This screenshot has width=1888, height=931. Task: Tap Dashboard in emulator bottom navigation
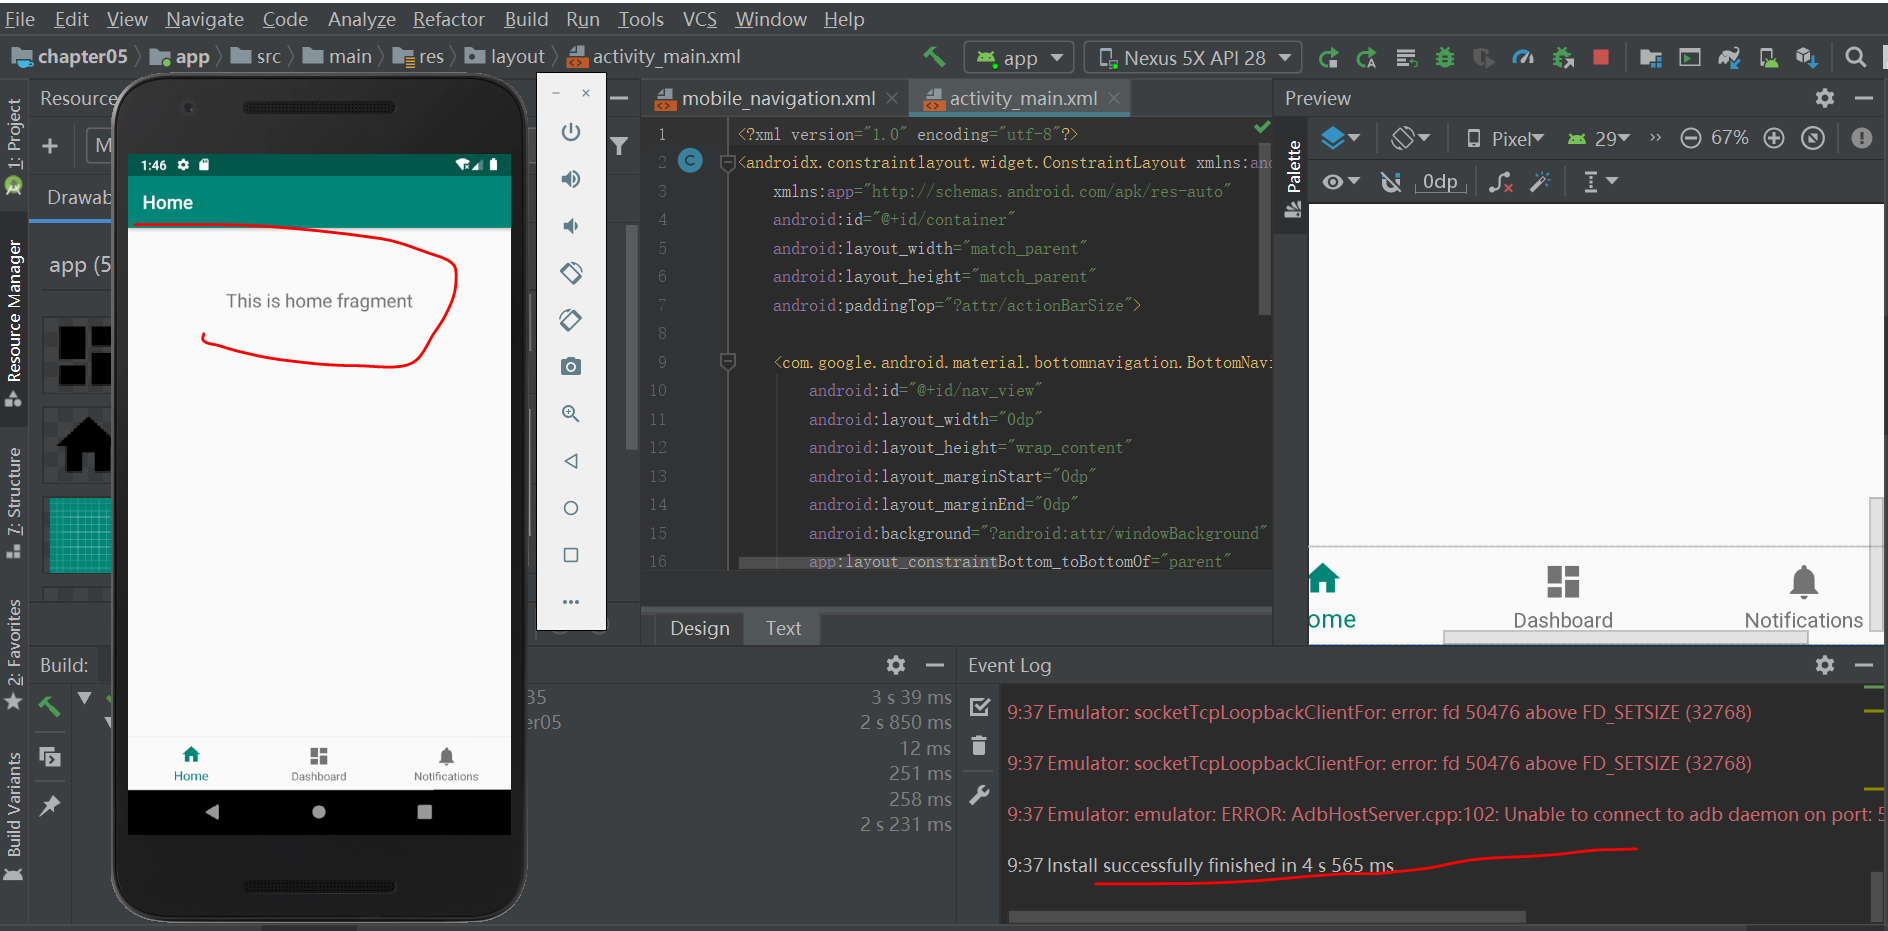[x=319, y=764]
